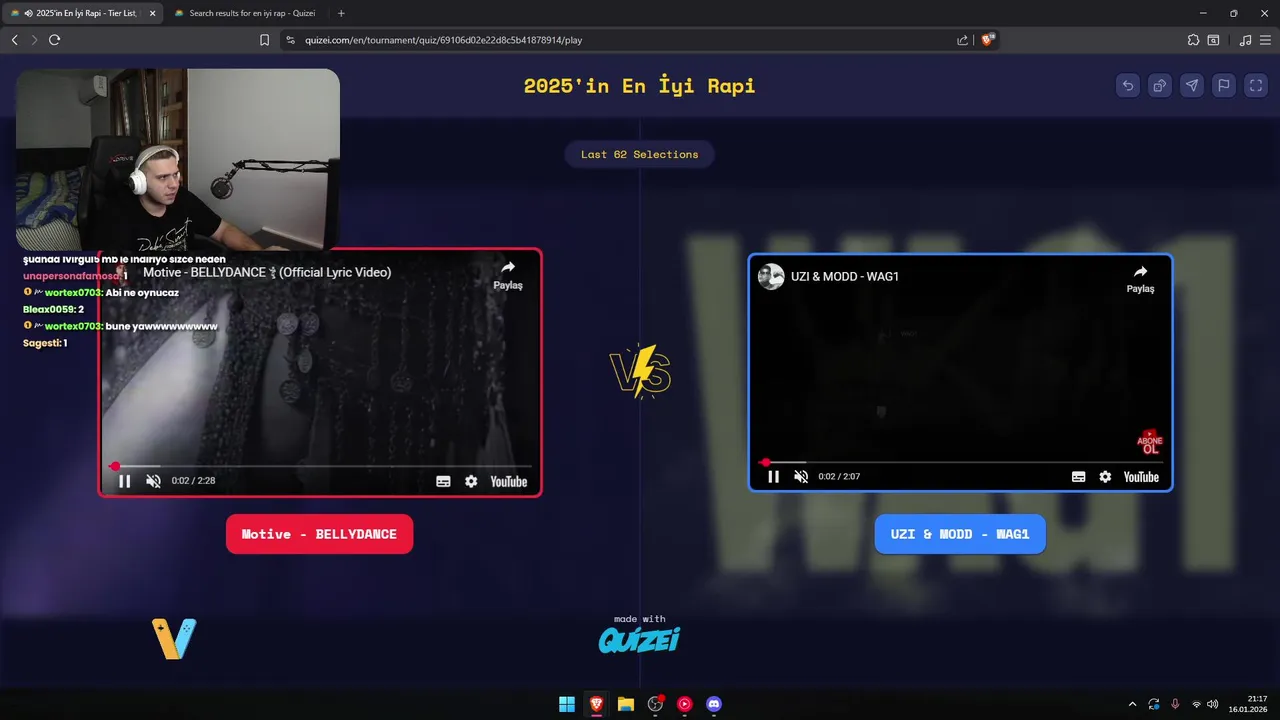Click YouTube logo on the WAG1 player
The height and width of the screenshot is (720, 1280).
pyautogui.click(x=1141, y=477)
